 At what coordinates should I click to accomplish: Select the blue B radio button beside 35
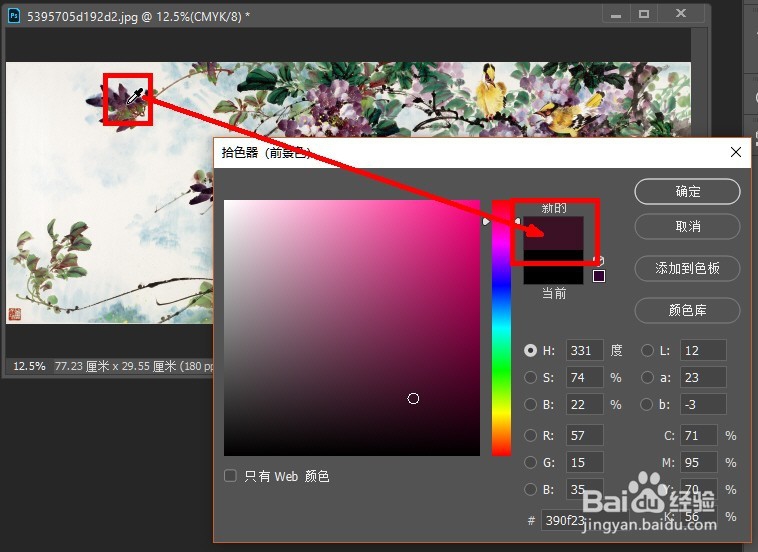click(x=530, y=489)
